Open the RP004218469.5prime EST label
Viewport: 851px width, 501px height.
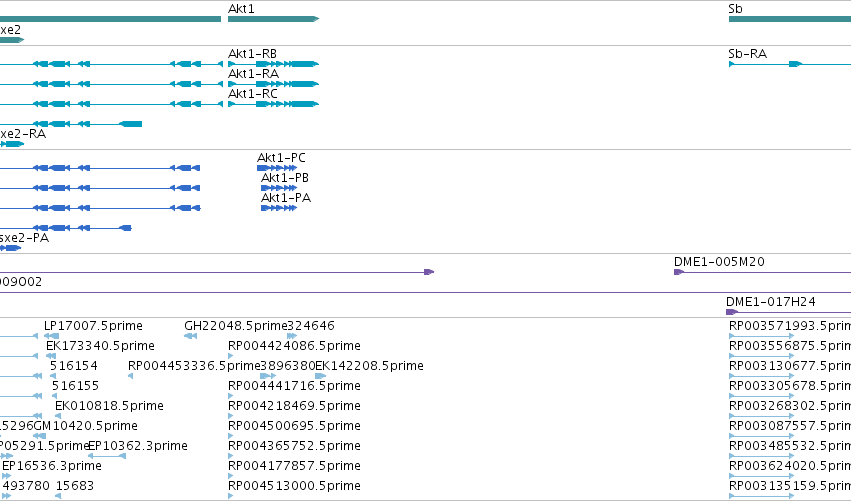294,406
